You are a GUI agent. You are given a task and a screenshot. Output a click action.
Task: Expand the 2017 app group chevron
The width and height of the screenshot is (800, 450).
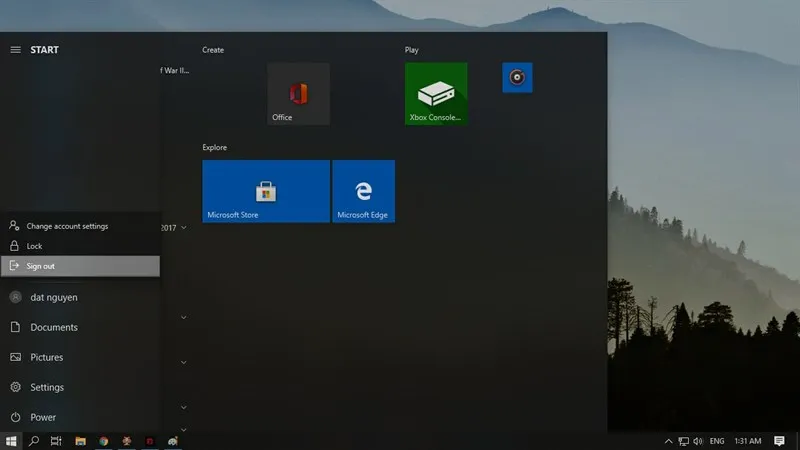pos(184,228)
